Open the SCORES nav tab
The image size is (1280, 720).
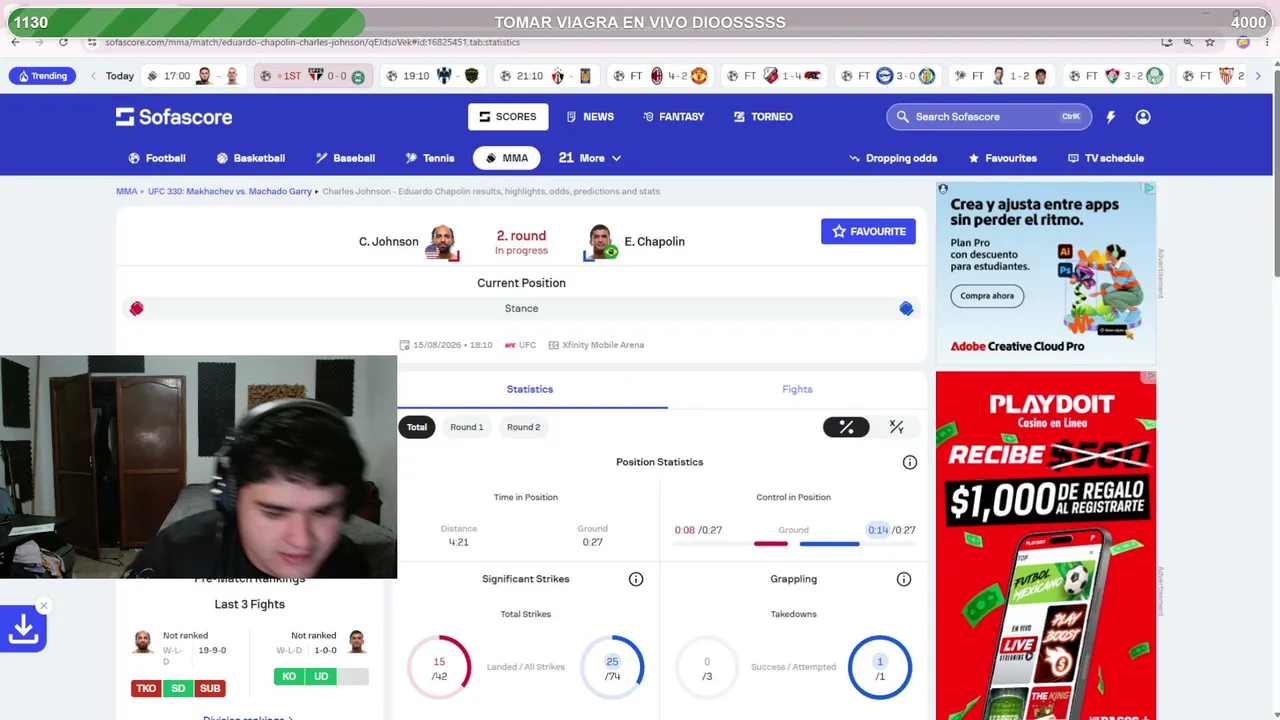click(x=508, y=117)
